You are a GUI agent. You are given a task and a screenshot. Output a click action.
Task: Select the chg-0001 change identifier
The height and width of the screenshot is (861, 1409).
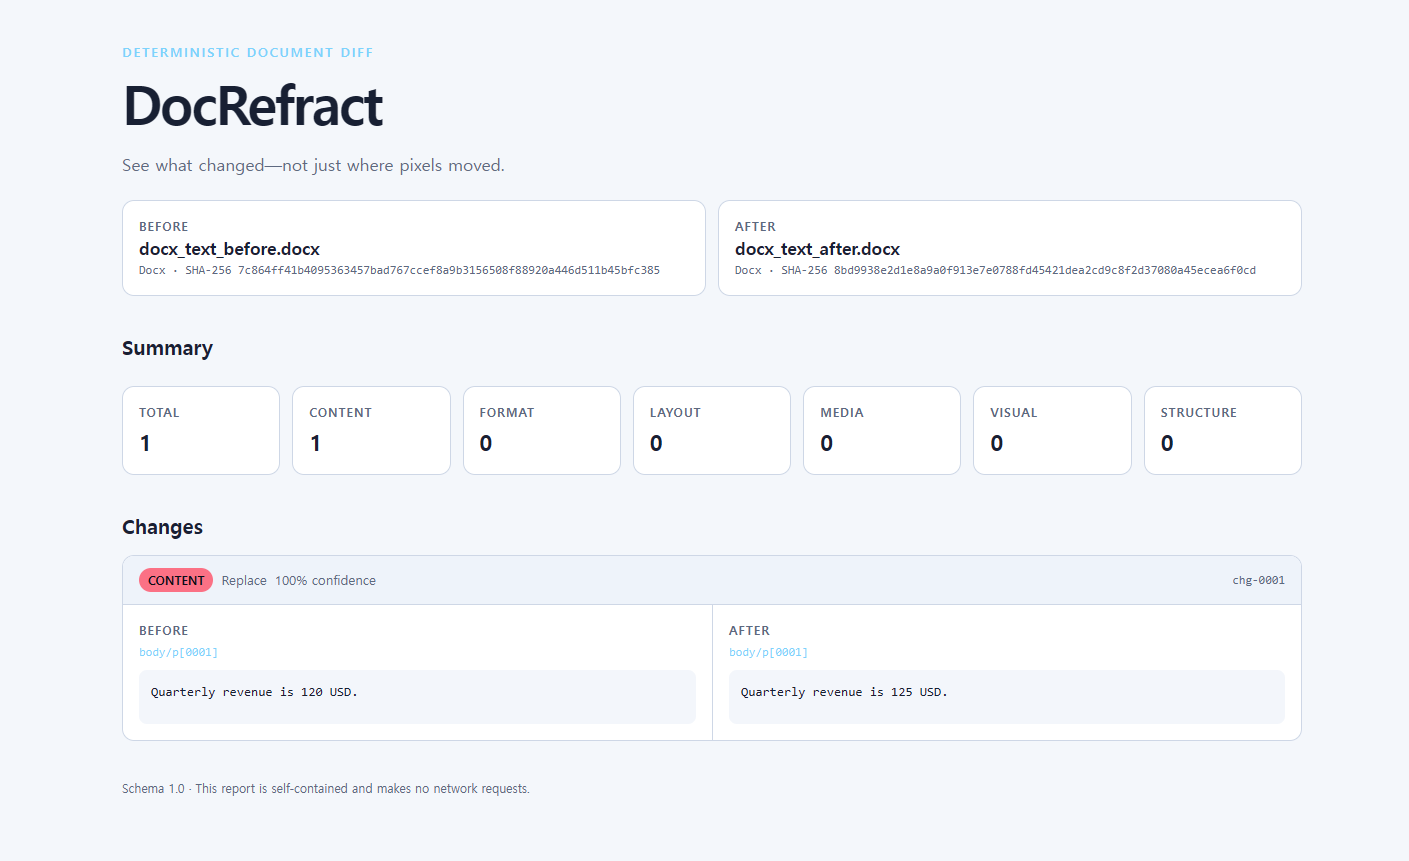pyautogui.click(x=1258, y=580)
